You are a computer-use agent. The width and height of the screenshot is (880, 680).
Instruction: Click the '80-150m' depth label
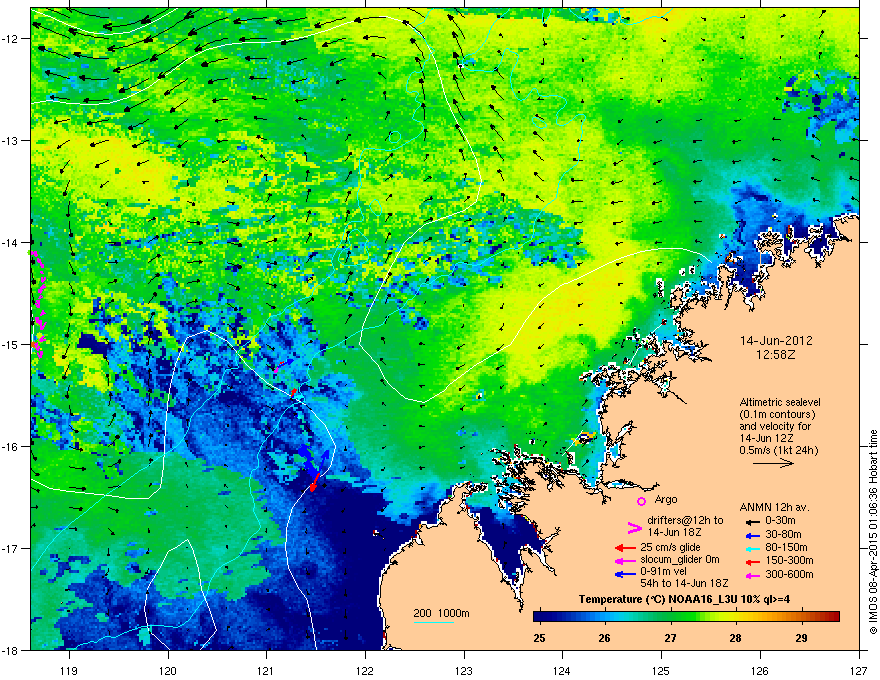pyautogui.click(x=786, y=547)
